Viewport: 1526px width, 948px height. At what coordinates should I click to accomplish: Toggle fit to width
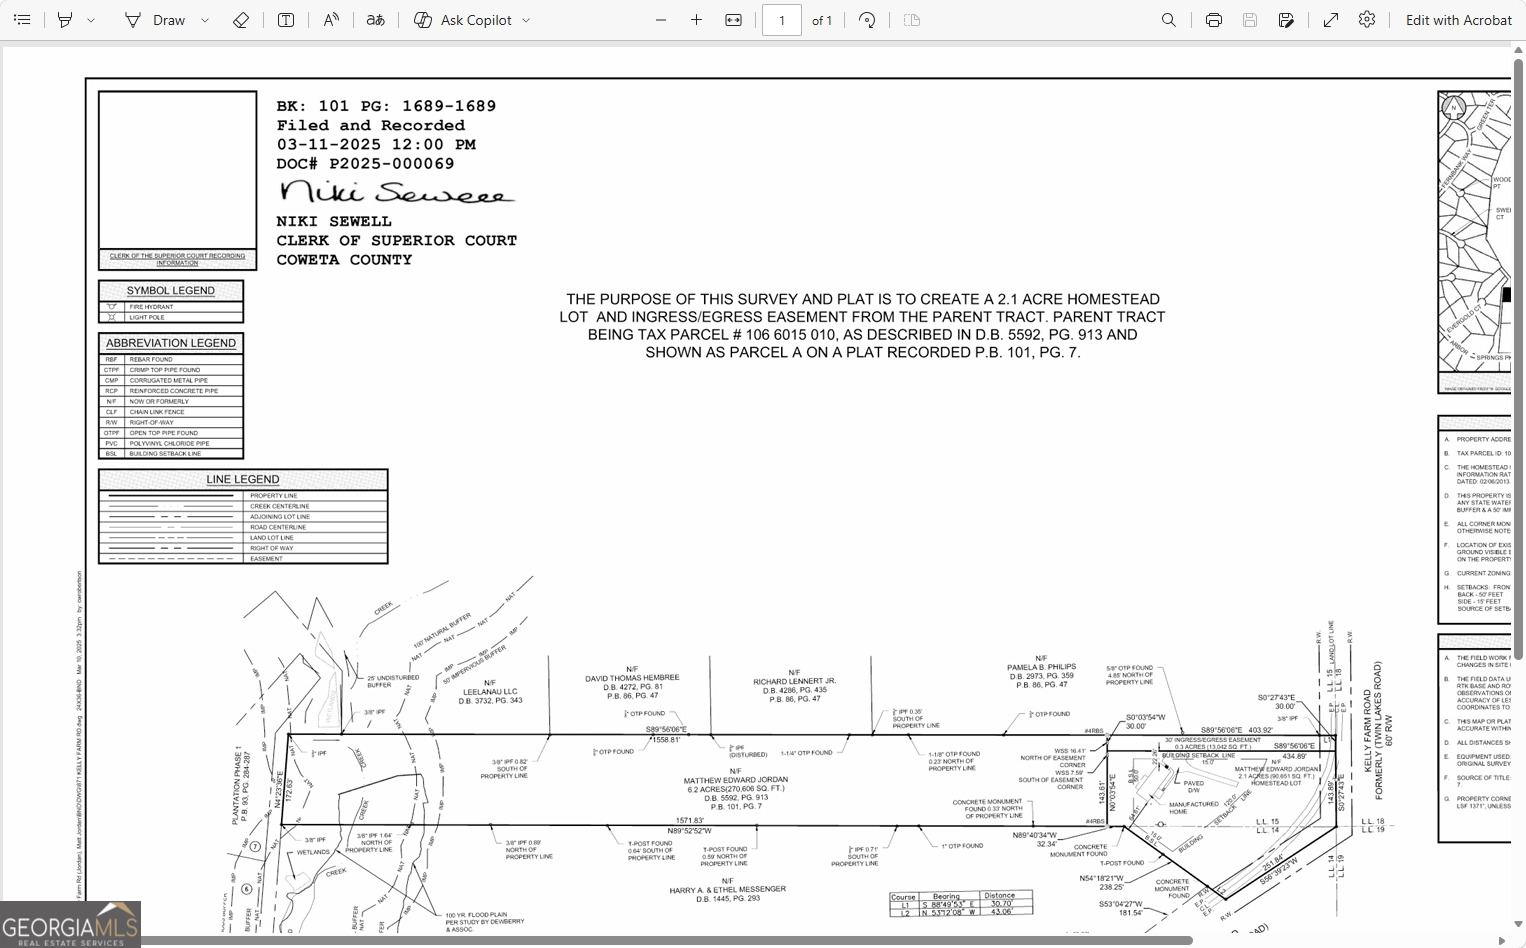click(734, 20)
